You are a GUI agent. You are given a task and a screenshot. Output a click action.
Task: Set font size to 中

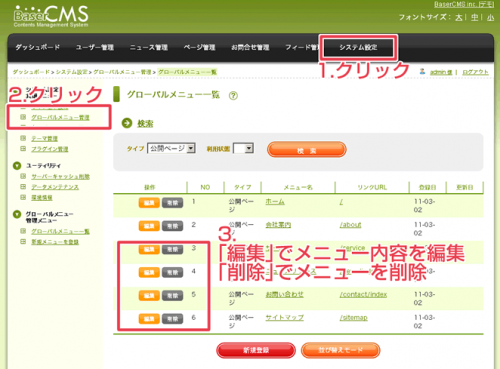click(475, 17)
